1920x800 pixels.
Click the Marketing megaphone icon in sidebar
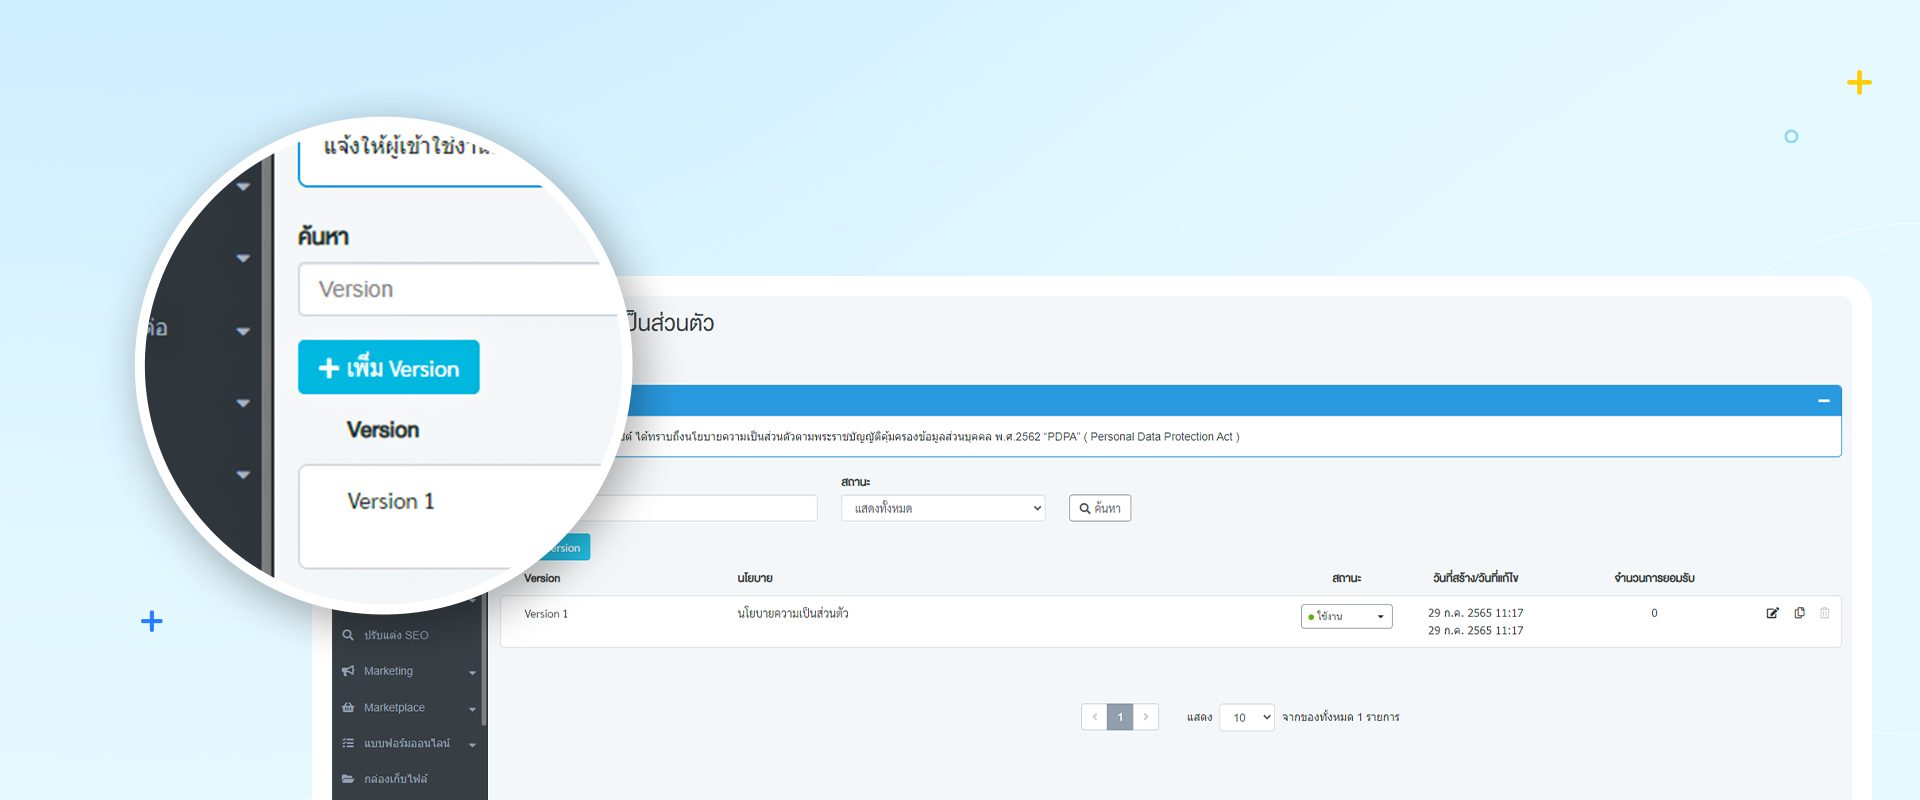[348, 671]
